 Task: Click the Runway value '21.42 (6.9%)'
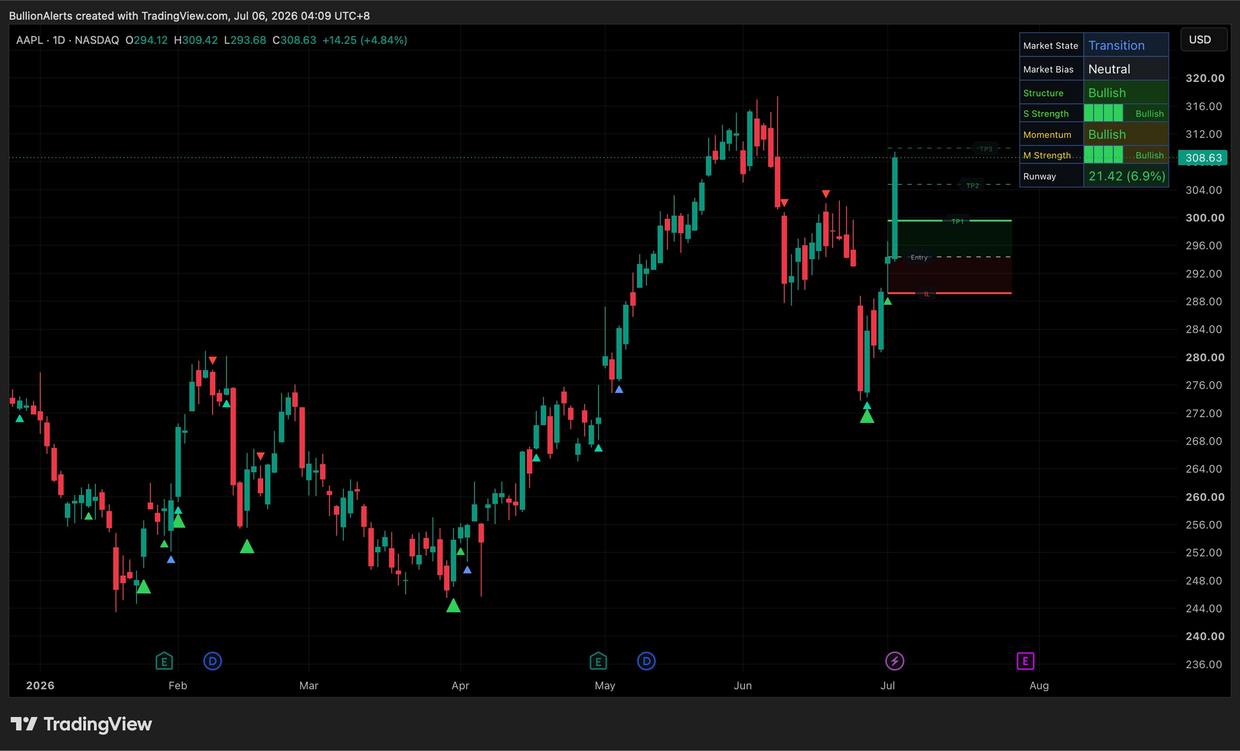1126,176
